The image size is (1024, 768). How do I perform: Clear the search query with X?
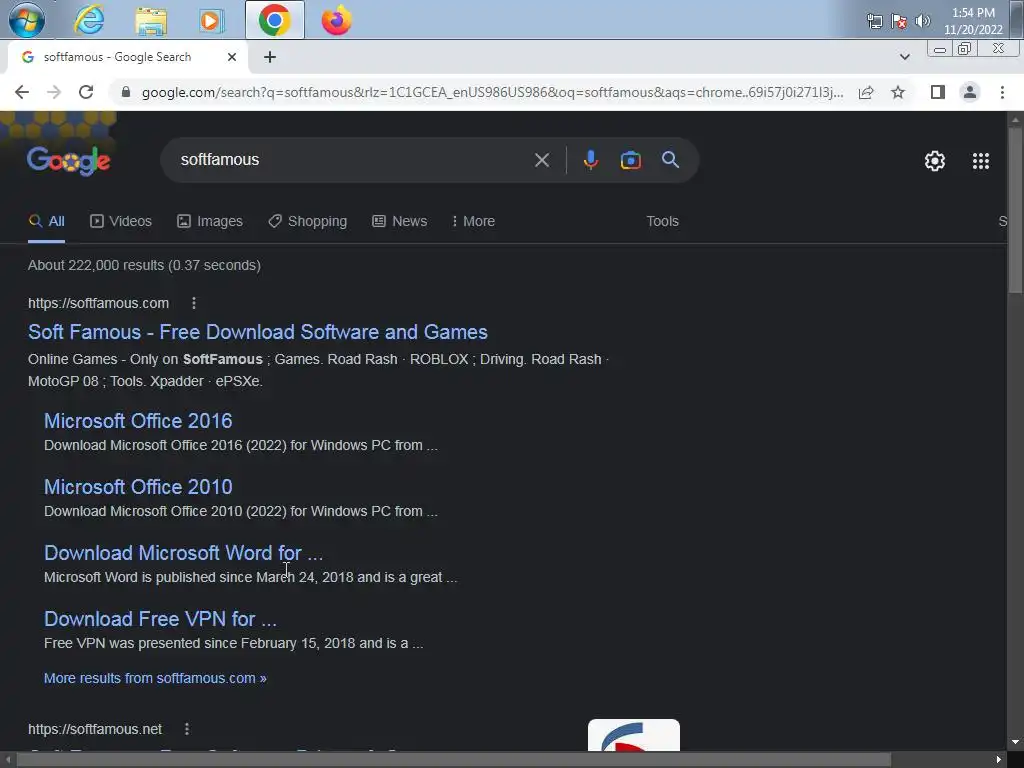click(x=541, y=160)
